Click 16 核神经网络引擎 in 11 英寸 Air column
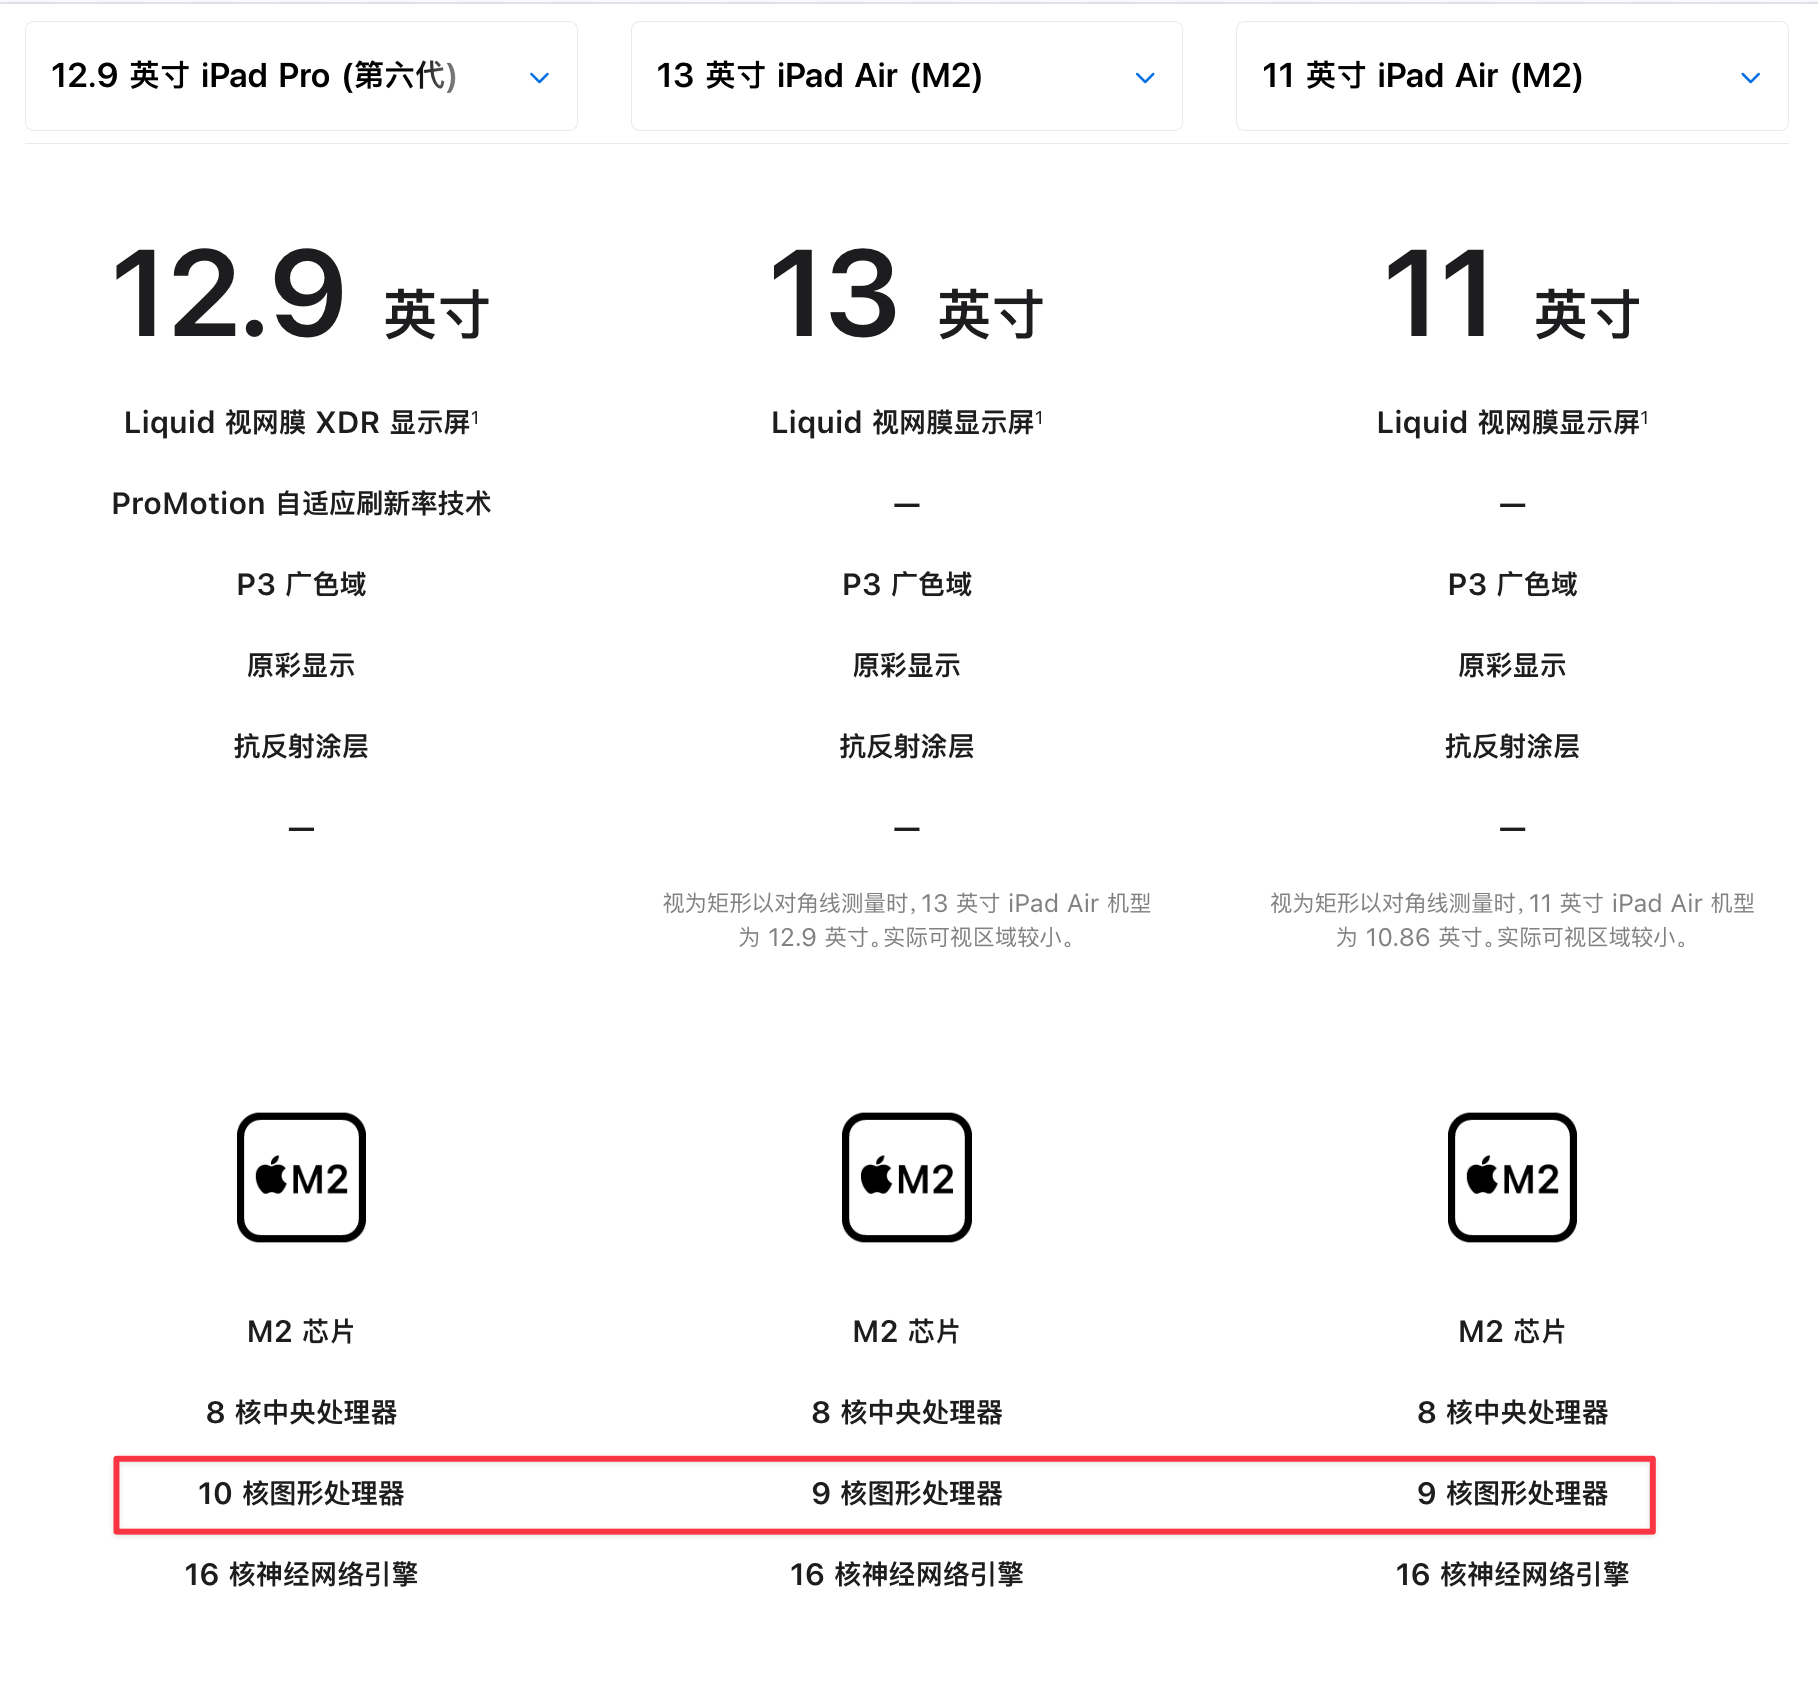 [1512, 1574]
